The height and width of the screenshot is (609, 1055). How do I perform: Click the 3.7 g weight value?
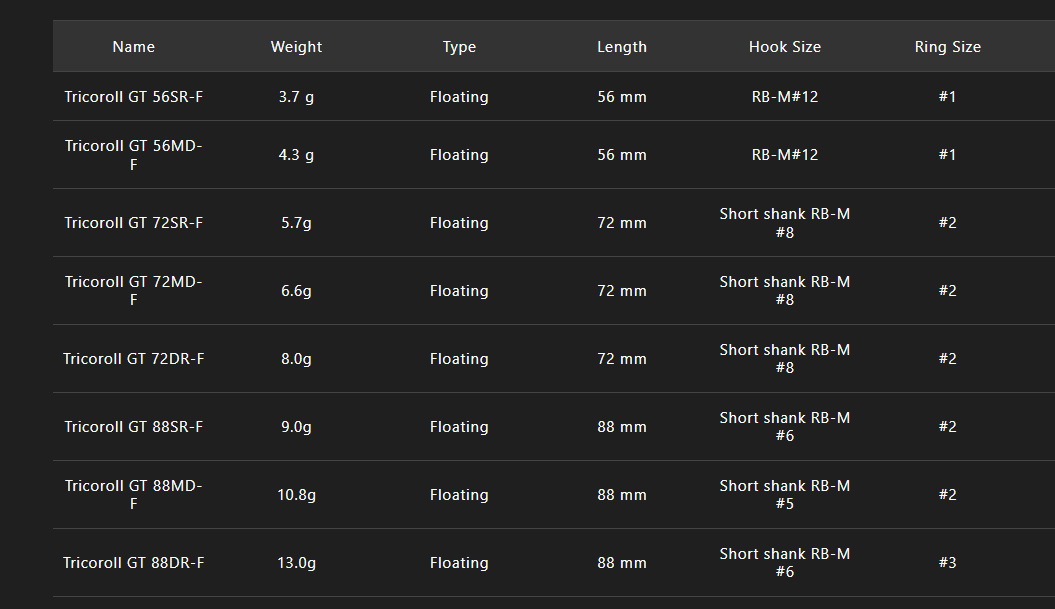tap(296, 97)
